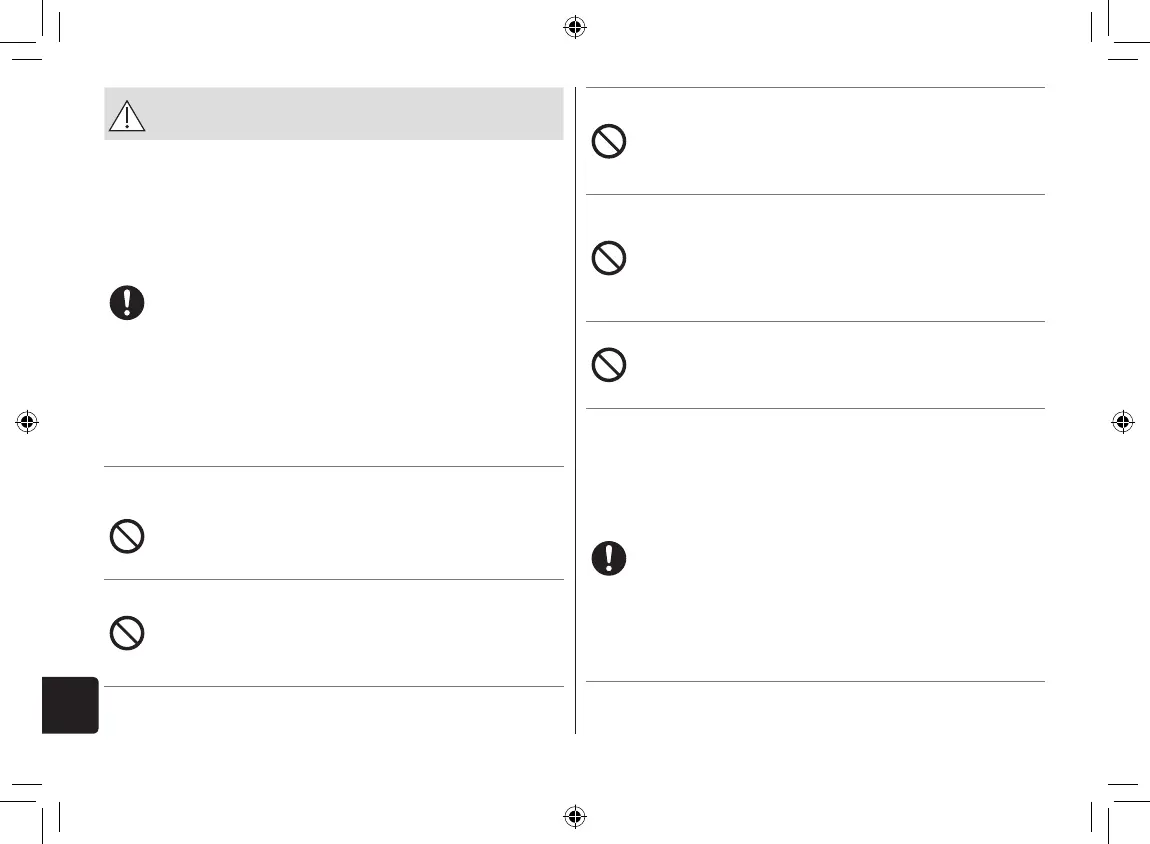Click the upper prohibition icon in left column
The height and width of the screenshot is (844, 1150).
pos(126,537)
